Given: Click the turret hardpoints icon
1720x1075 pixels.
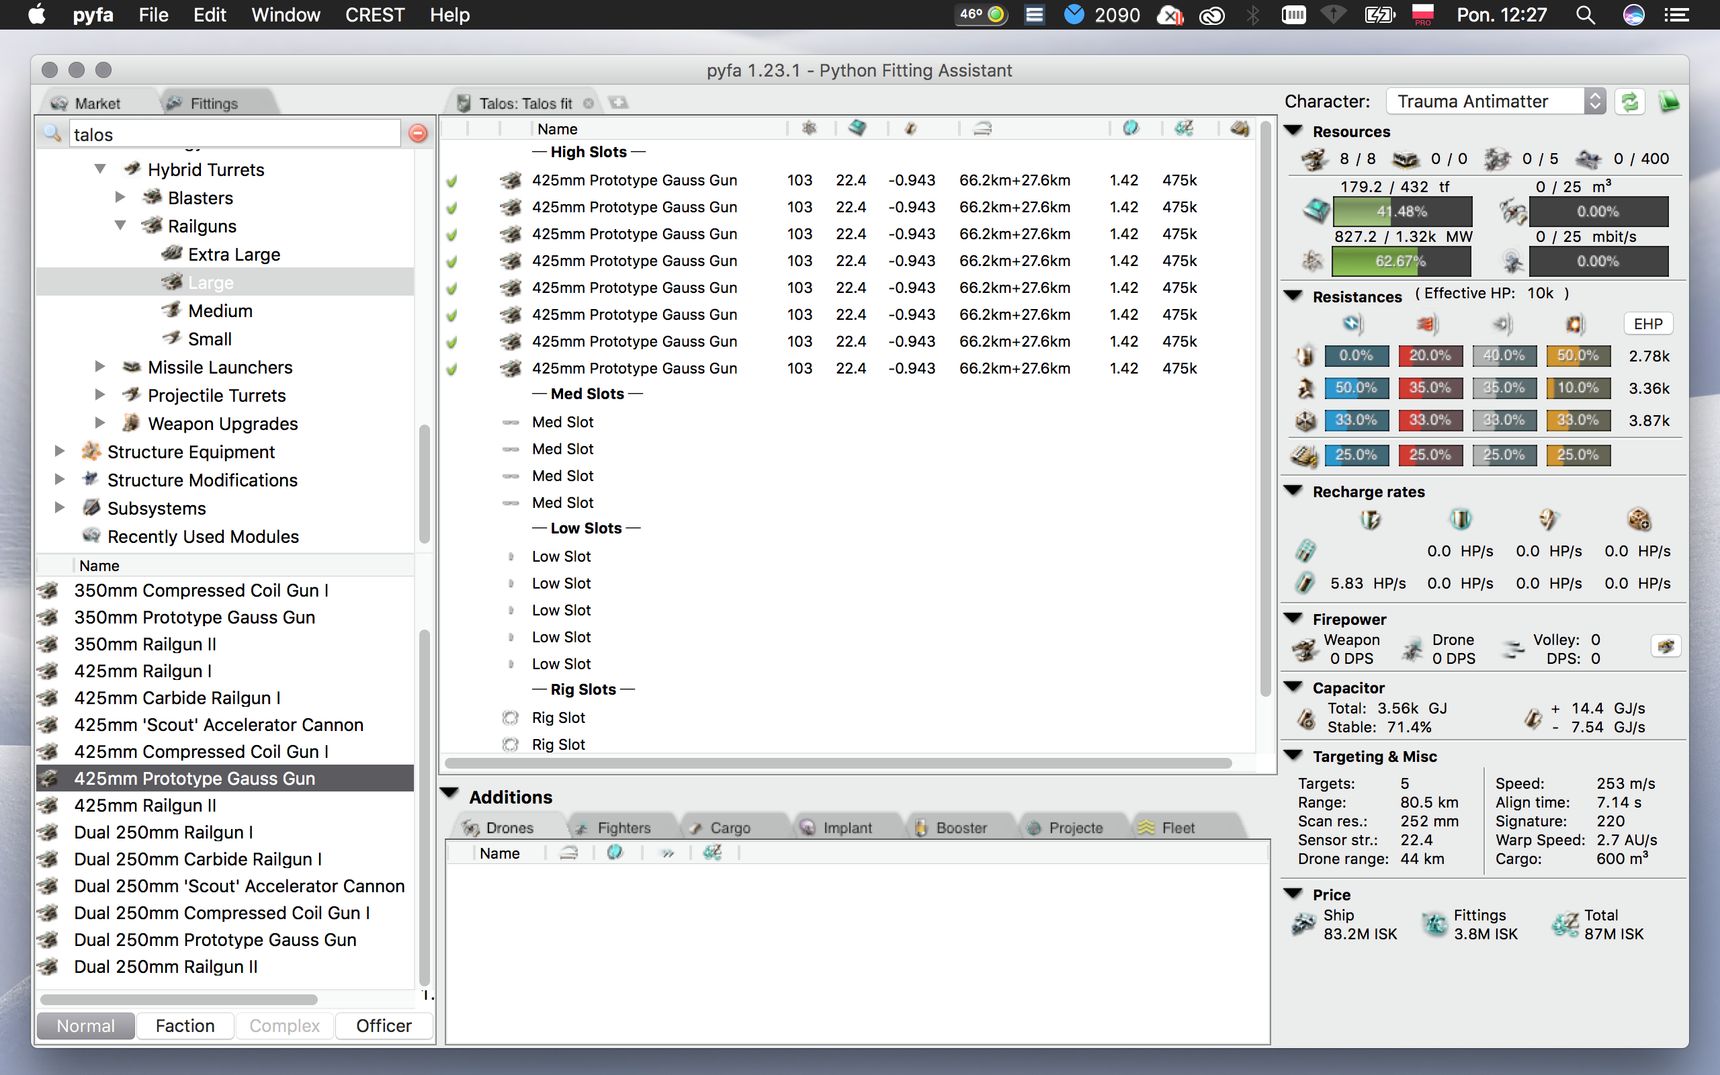Looking at the screenshot, I should [1313, 159].
